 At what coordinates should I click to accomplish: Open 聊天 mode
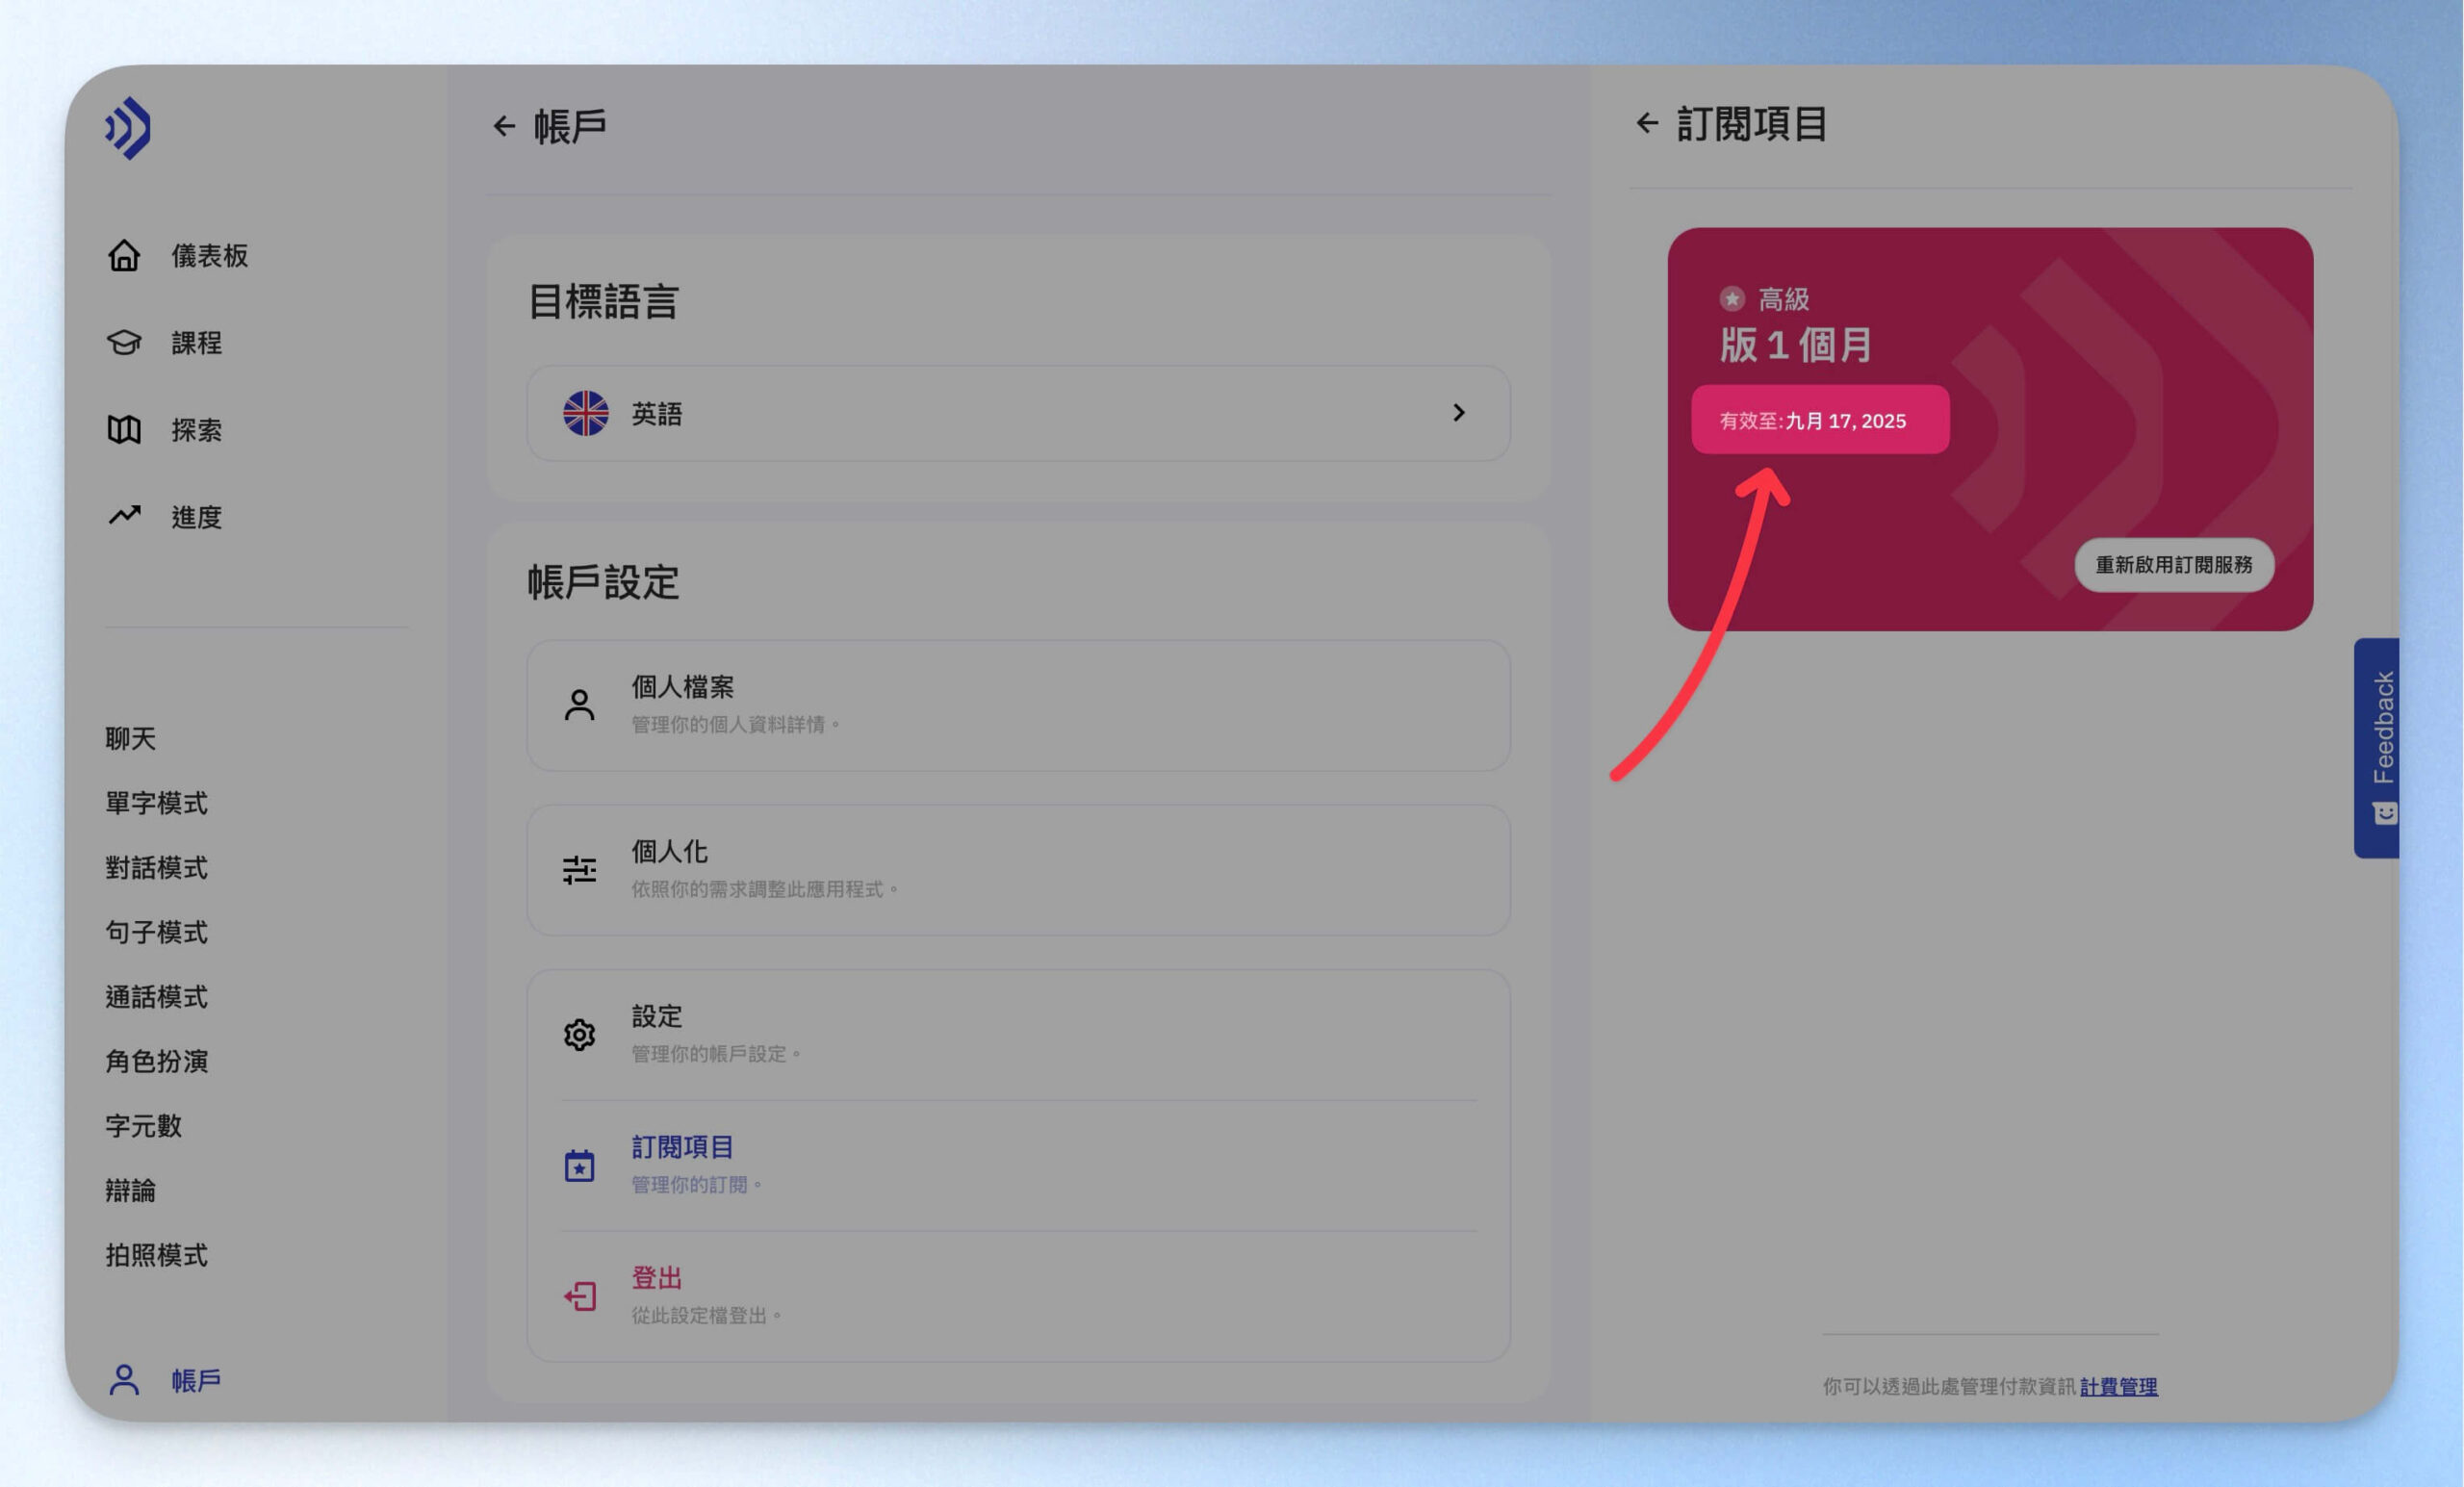pos(130,739)
